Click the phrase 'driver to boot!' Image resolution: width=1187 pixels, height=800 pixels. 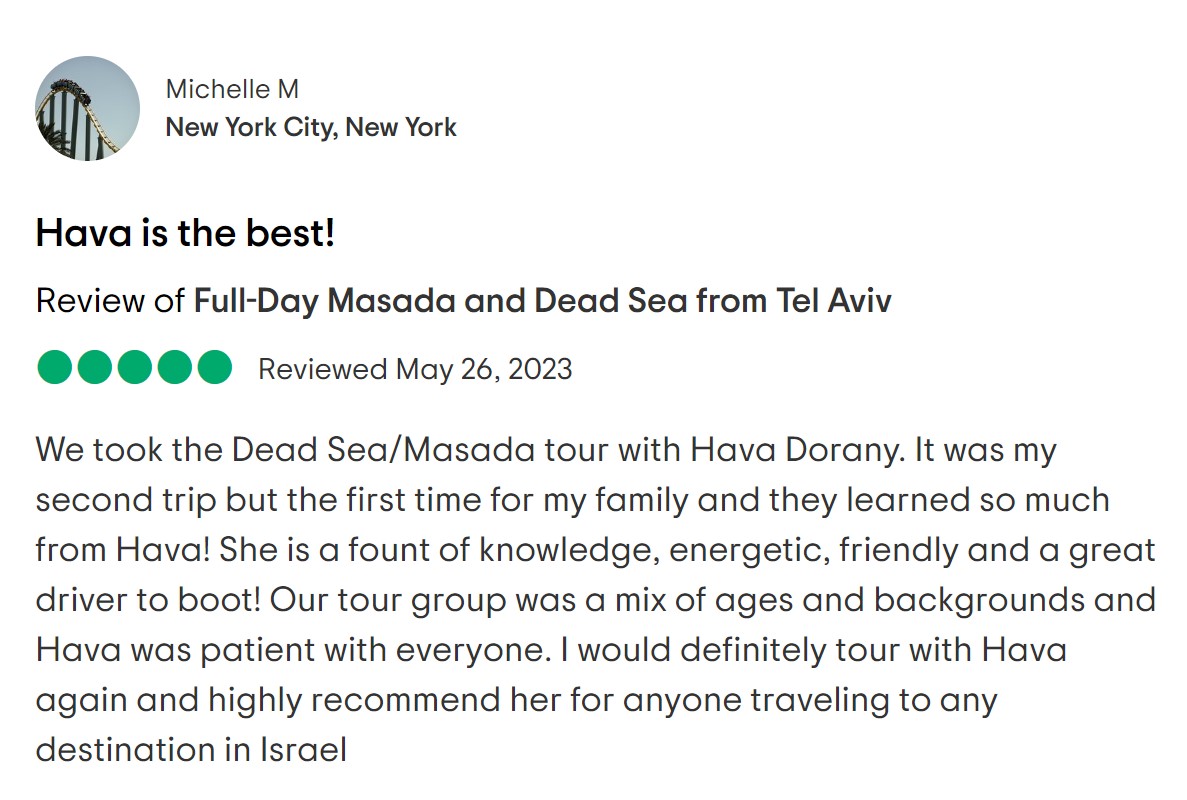click(x=148, y=600)
